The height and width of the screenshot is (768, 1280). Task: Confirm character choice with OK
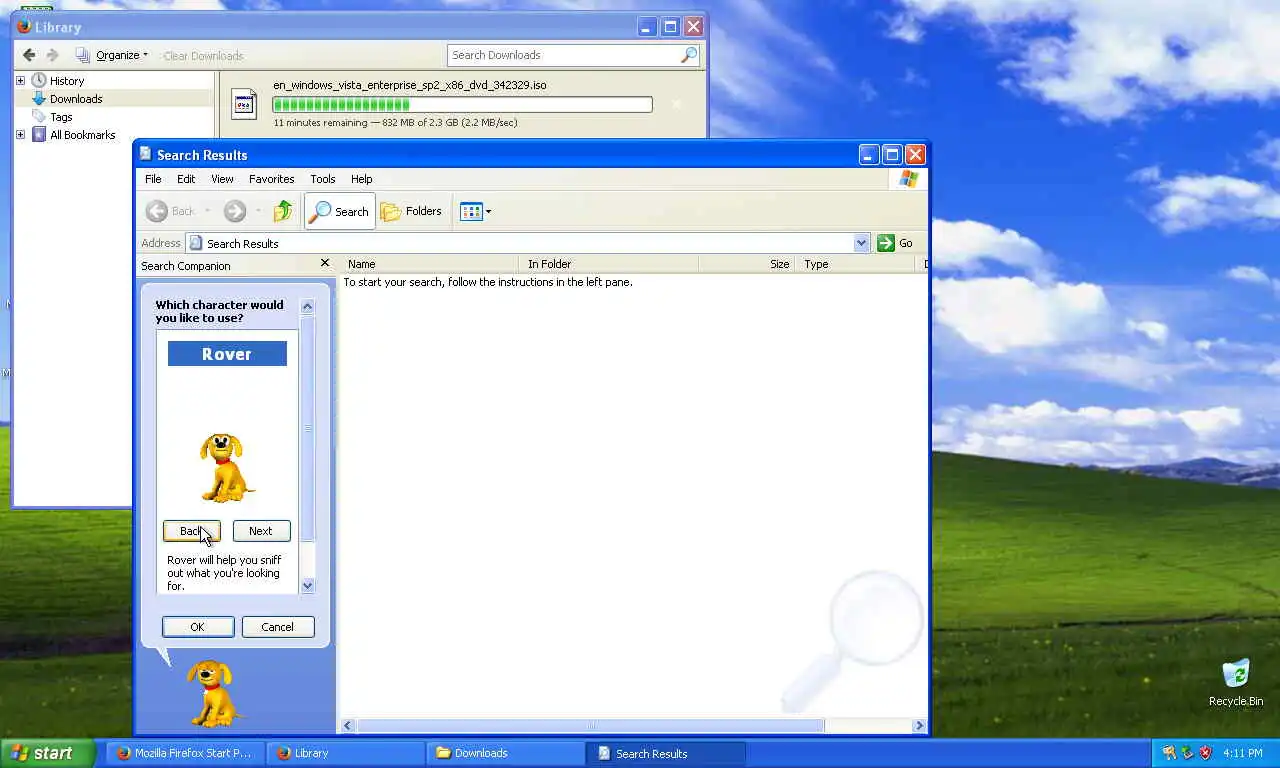coord(198,627)
